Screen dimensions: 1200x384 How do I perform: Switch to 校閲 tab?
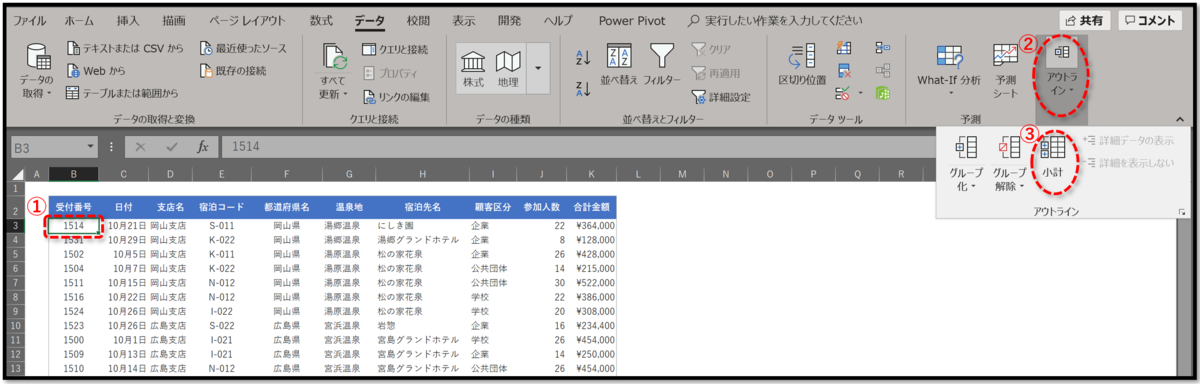[419, 20]
